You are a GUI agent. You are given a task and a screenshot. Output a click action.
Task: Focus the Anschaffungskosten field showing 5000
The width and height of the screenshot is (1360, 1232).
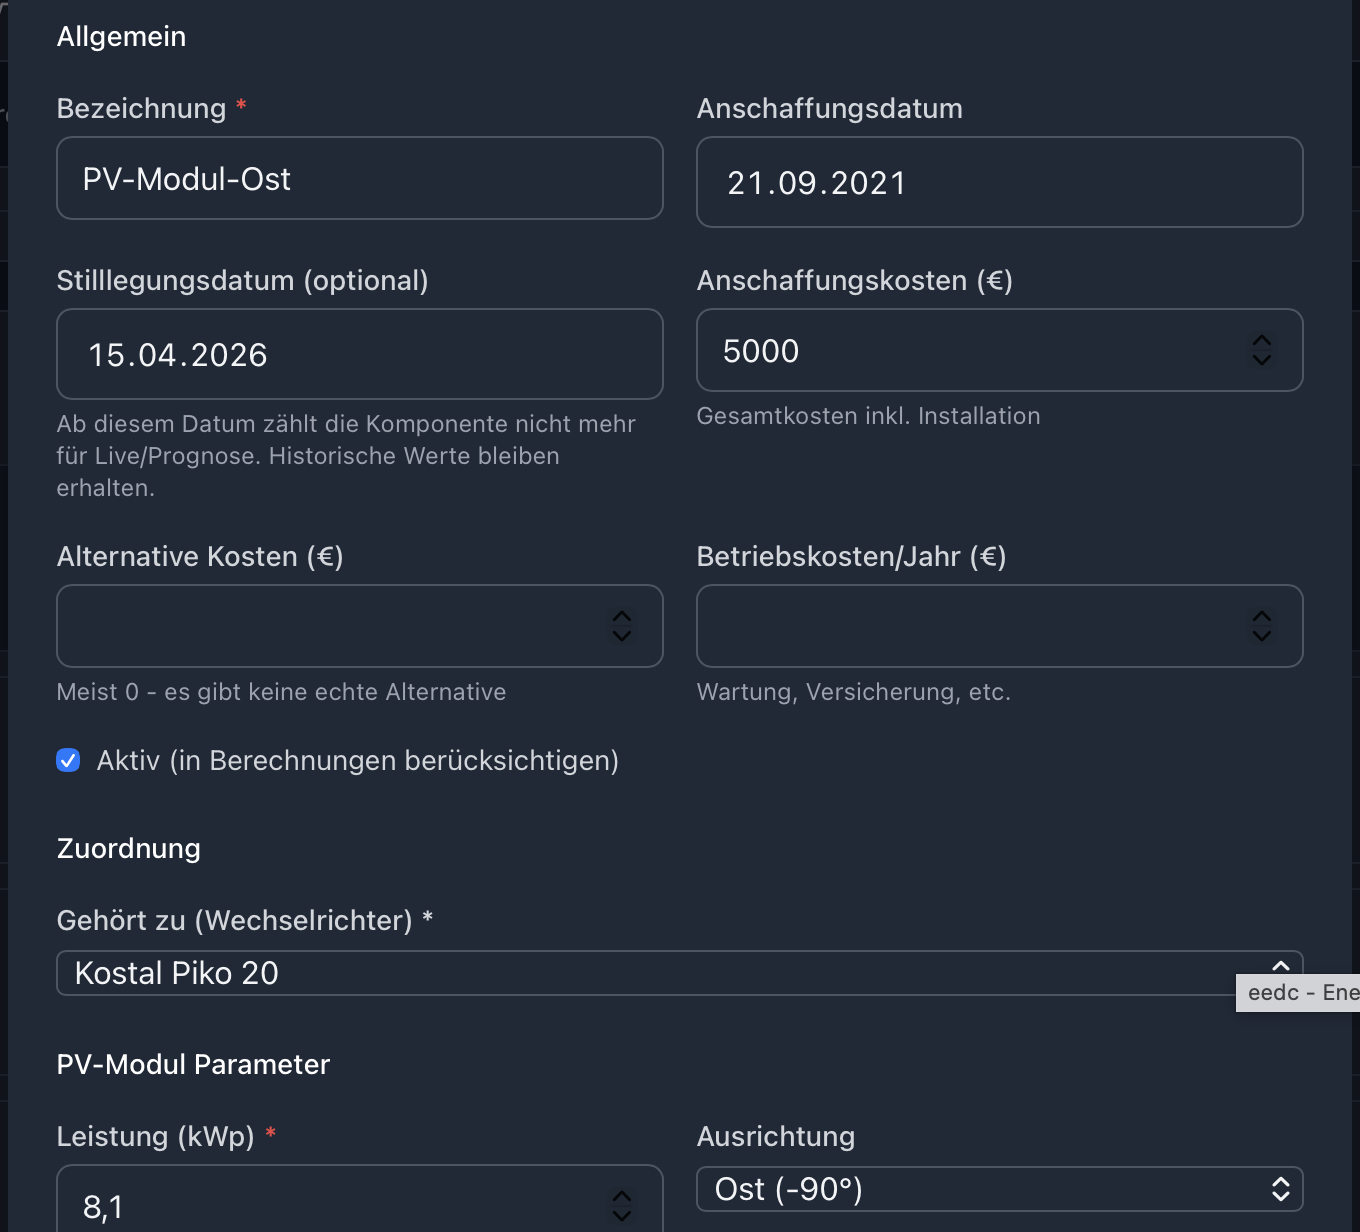coord(969,351)
